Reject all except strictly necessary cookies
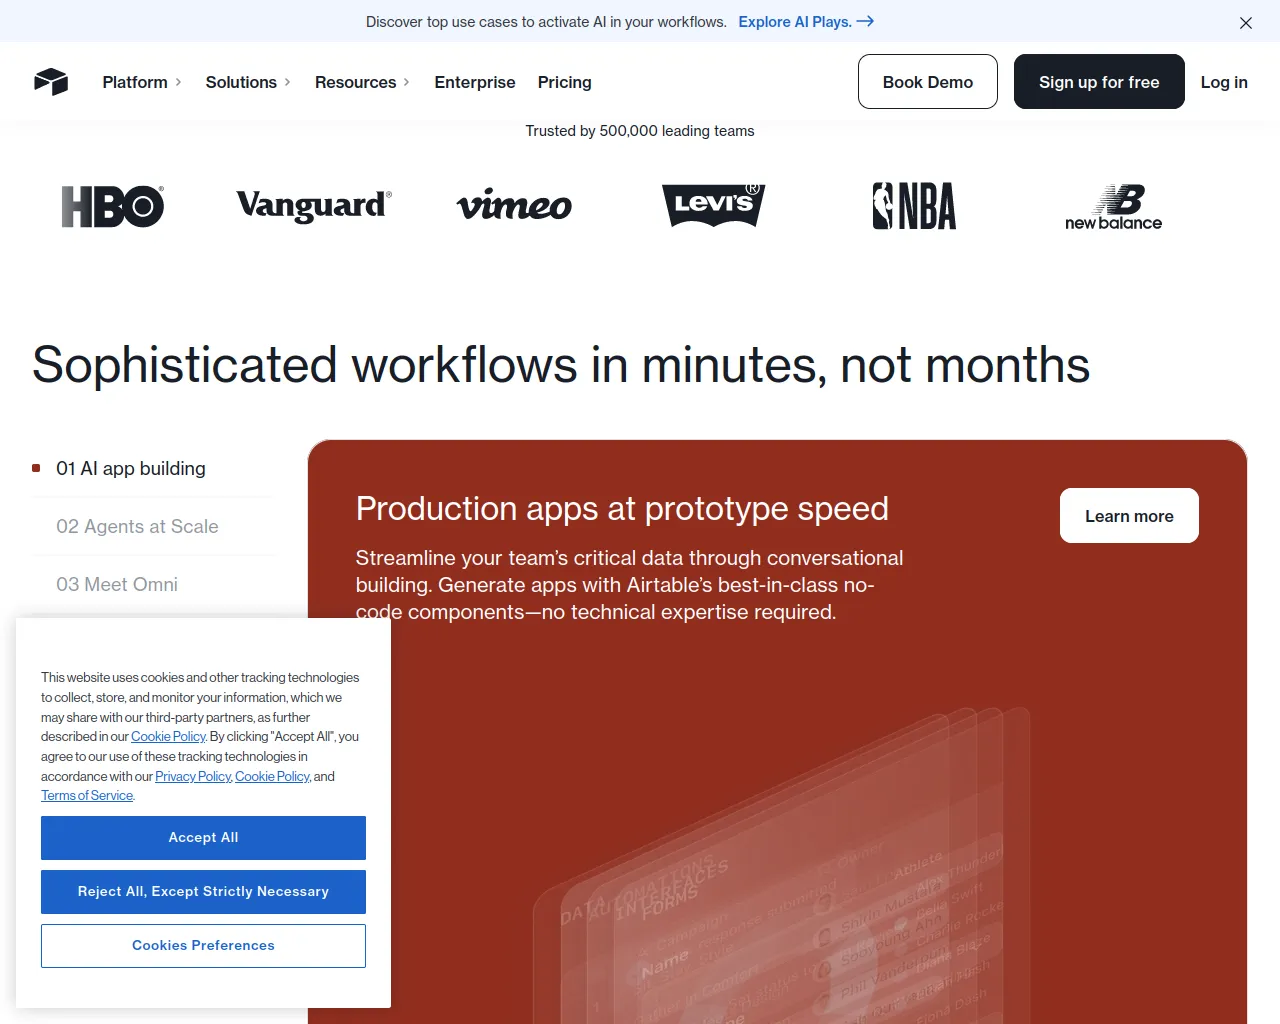The height and width of the screenshot is (1024, 1280). [203, 892]
